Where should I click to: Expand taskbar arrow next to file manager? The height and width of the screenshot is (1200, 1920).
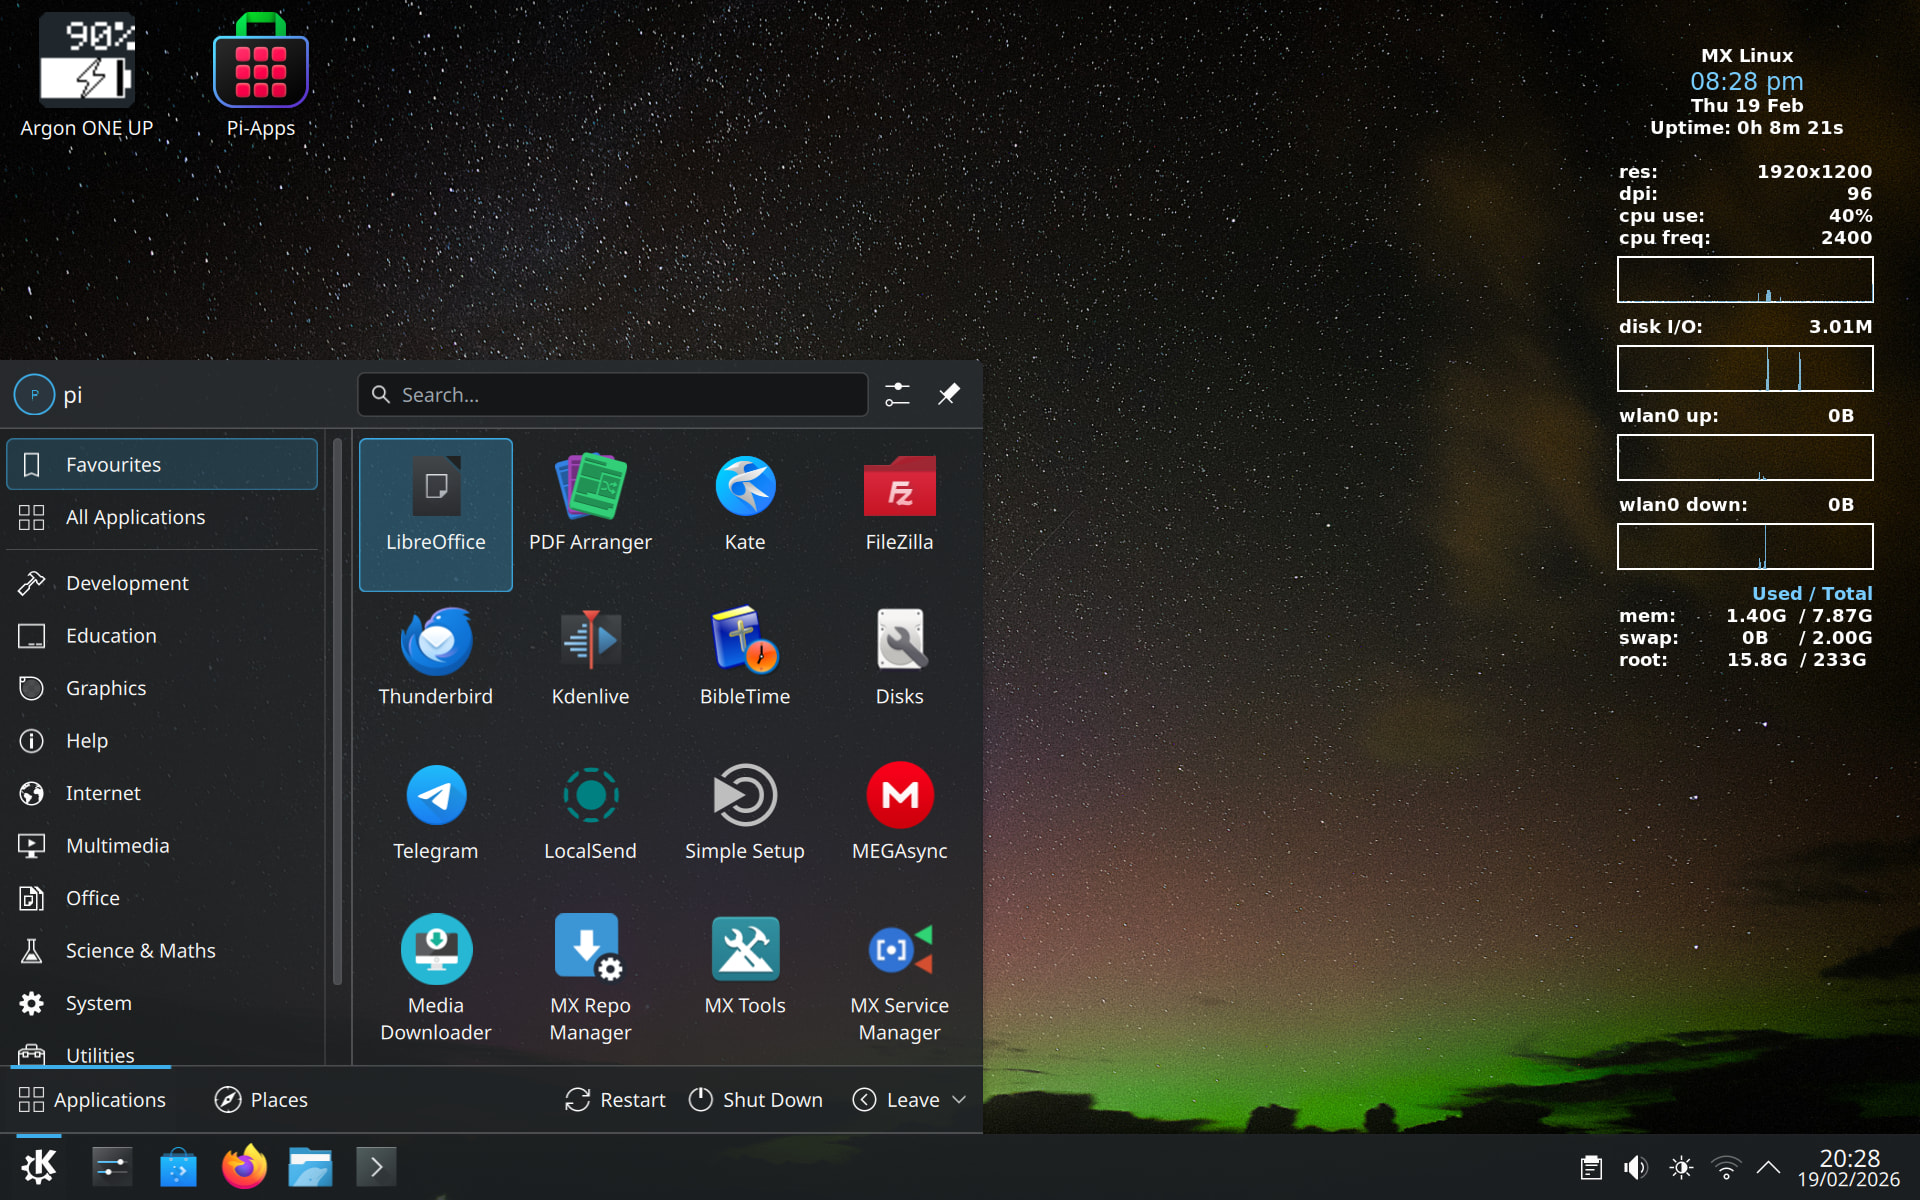pos(376,1167)
